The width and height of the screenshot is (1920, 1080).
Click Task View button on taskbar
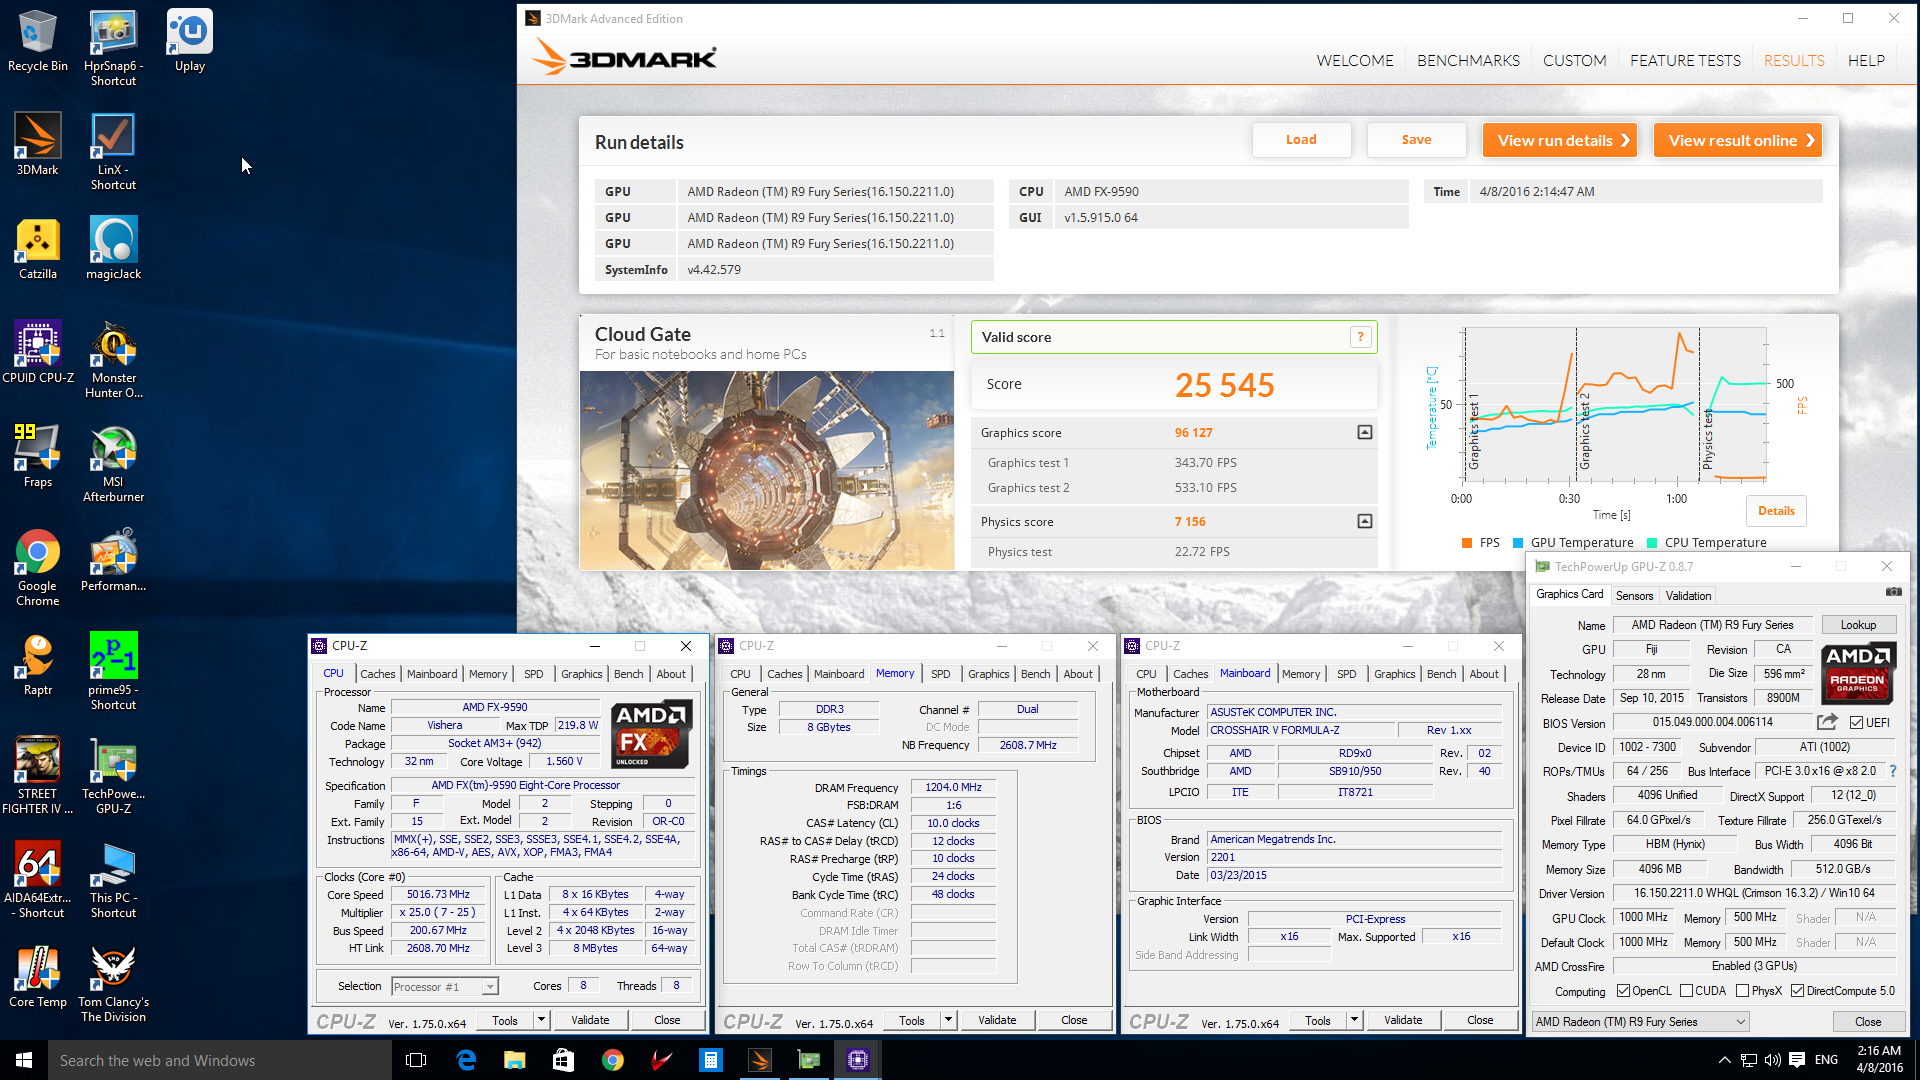pyautogui.click(x=416, y=1060)
